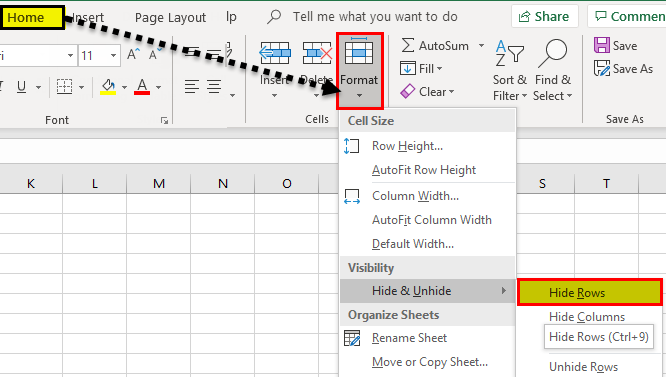The width and height of the screenshot is (666, 377).
Task: Click the Borders icon
Action: (65, 87)
